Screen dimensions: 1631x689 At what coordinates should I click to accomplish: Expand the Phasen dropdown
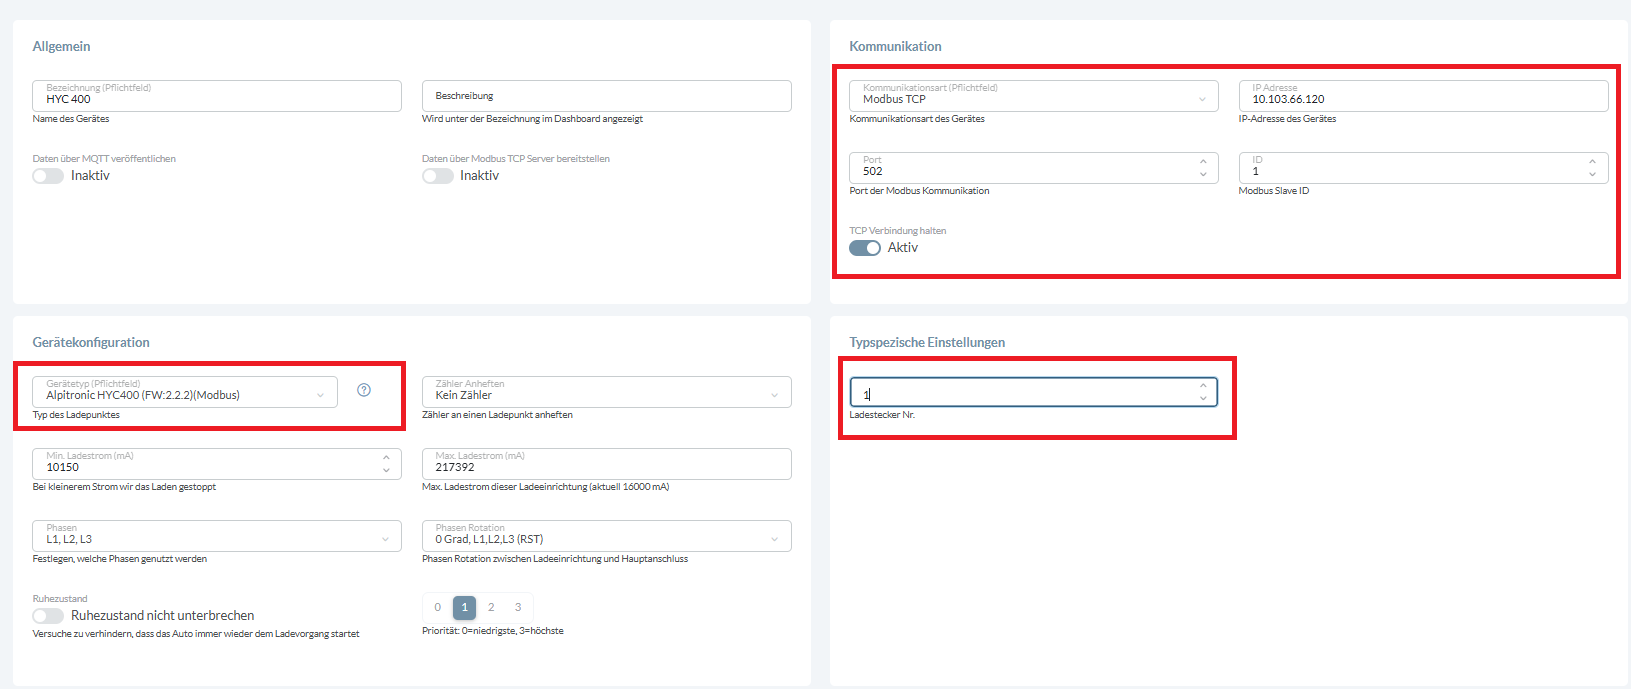(x=216, y=536)
